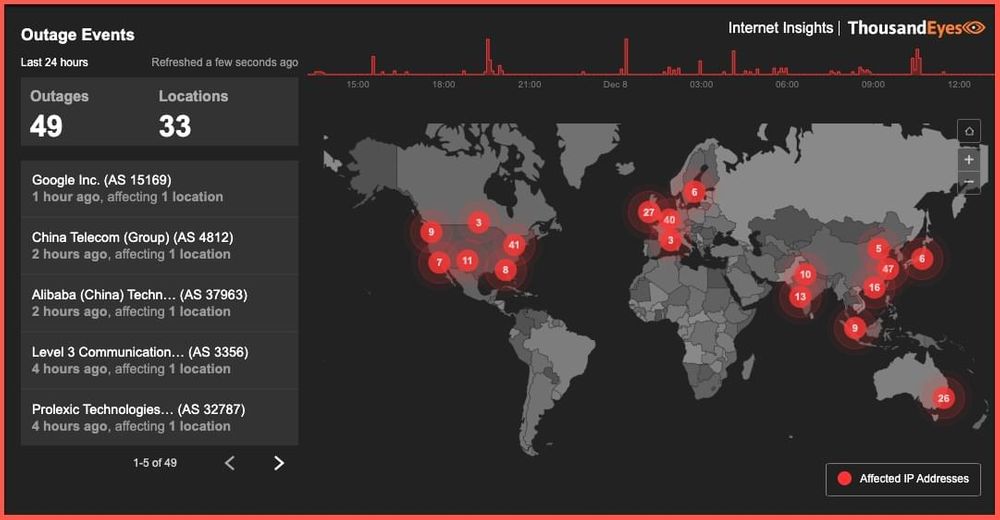Click the 03:00 timeline label
The width and height of the screenshot is (1000, 520).
701,85
